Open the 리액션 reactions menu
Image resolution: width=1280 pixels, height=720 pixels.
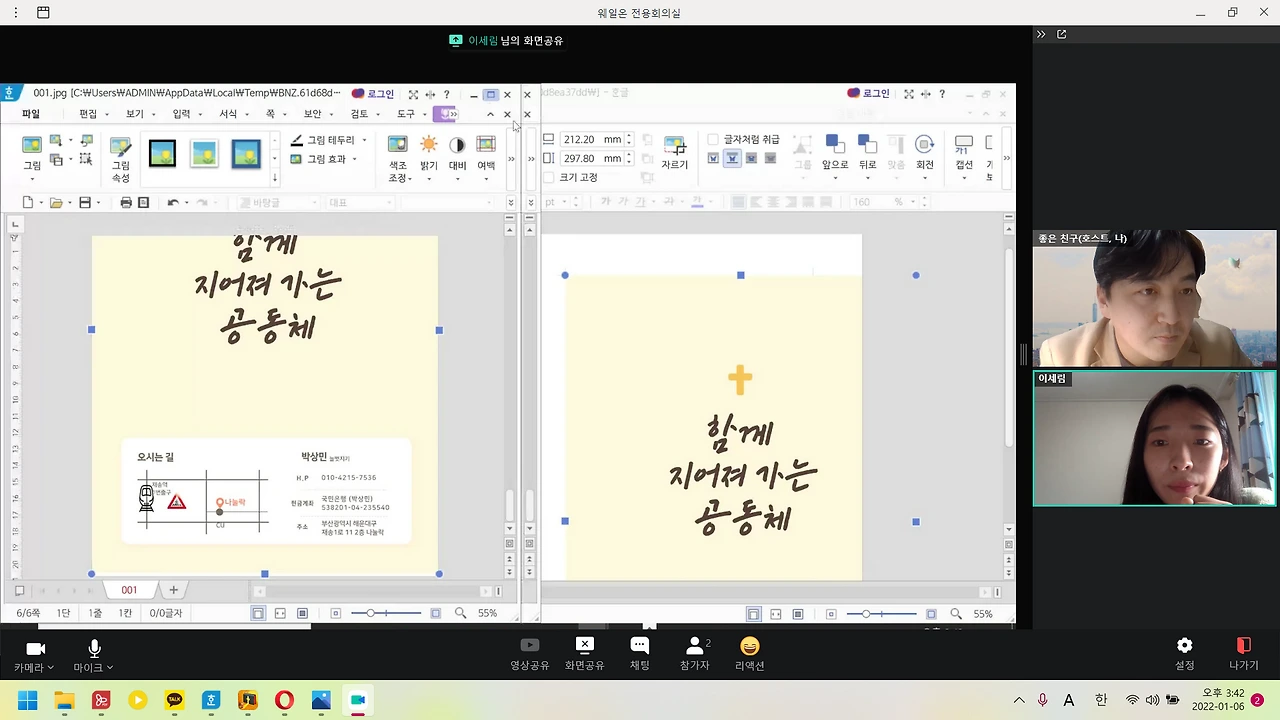(x=750, y=654)
